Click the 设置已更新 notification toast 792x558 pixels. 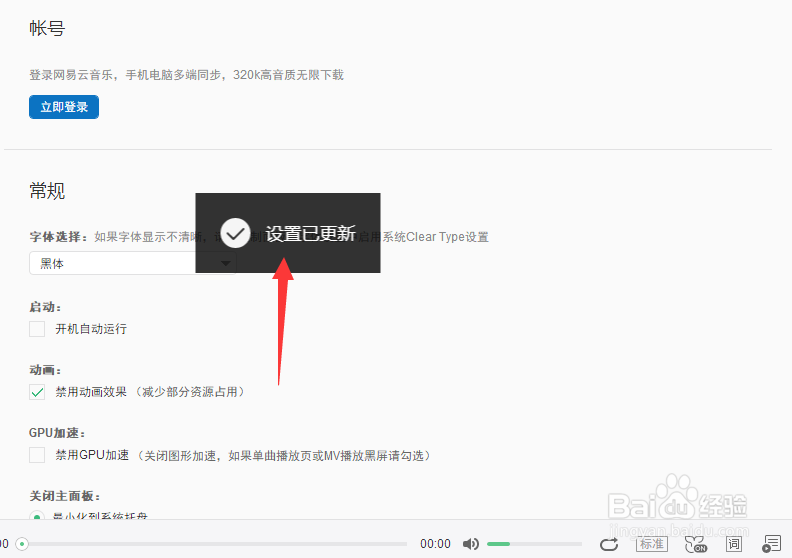pos(288,233)
